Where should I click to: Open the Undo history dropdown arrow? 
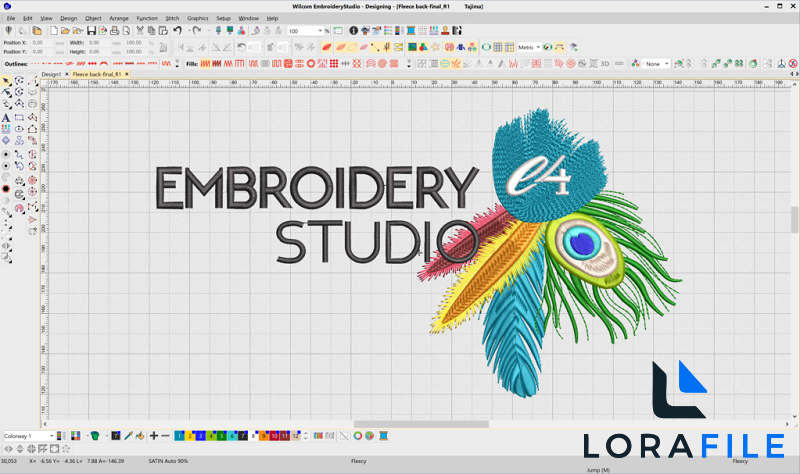point(188,31)
